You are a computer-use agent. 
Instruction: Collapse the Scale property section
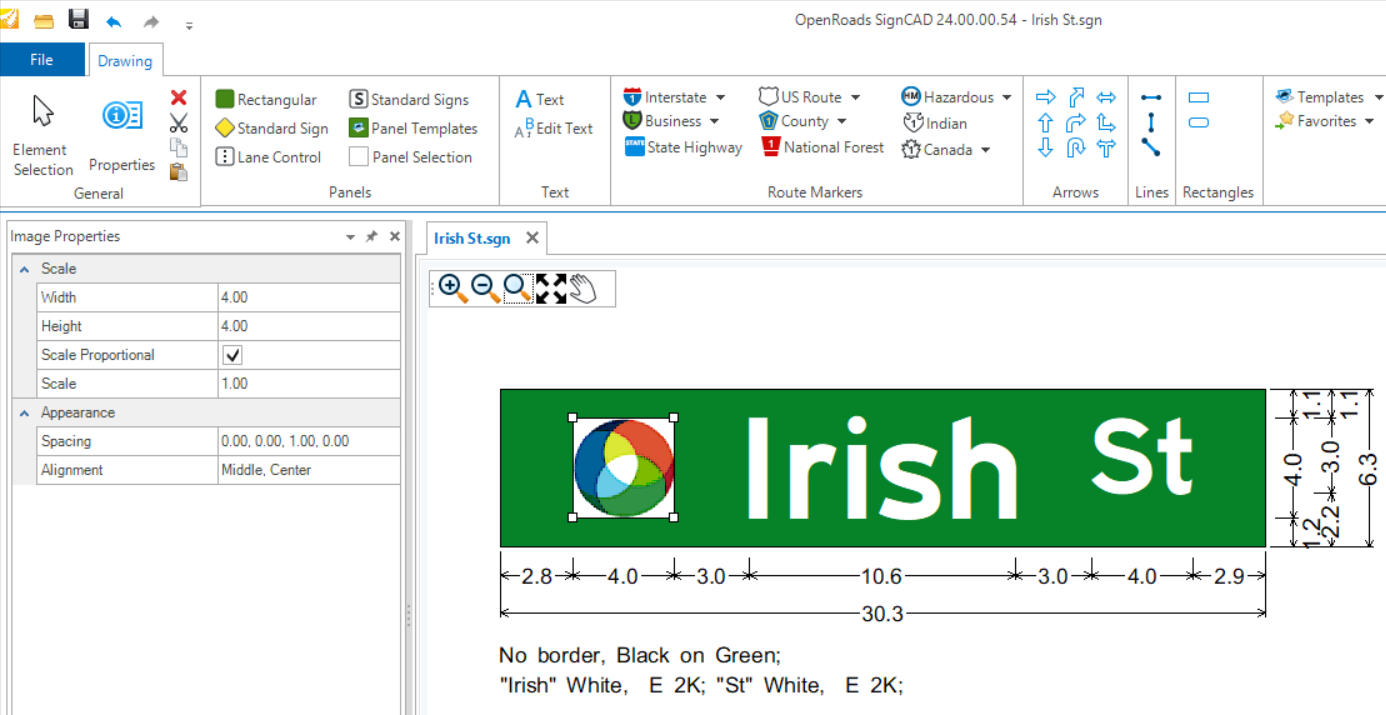(x=24, y=269)
